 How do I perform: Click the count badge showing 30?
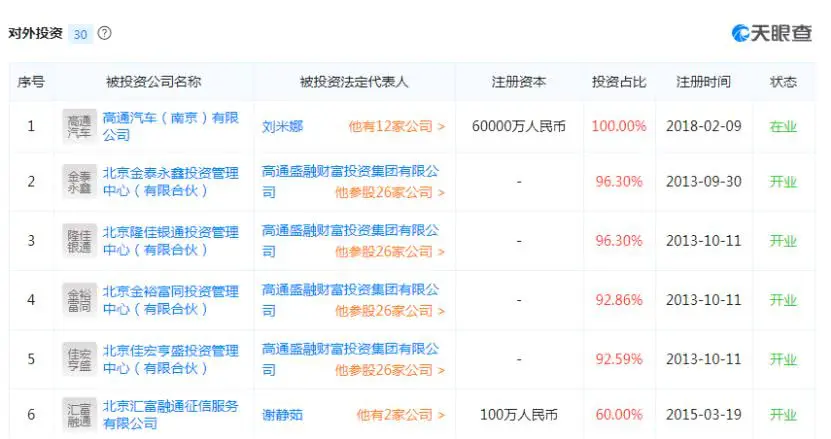(81, 34)
